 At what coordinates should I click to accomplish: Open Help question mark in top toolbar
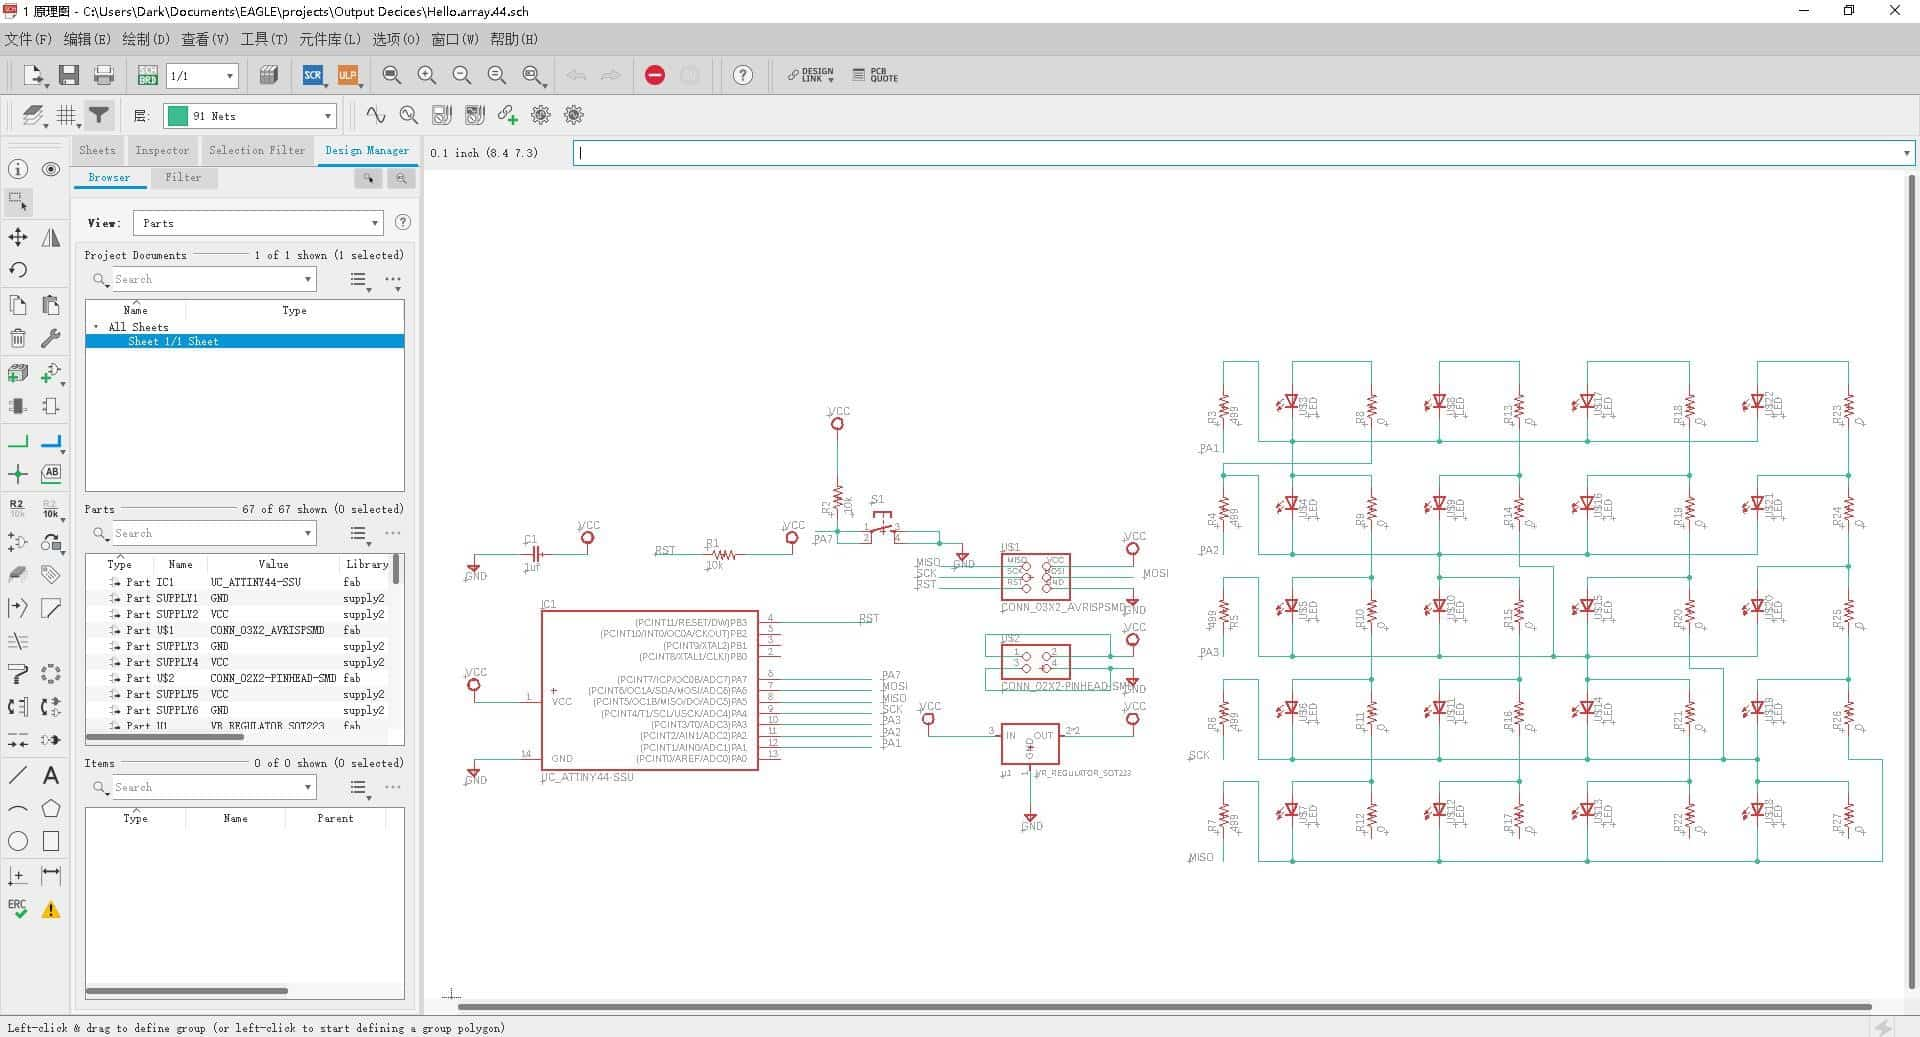click(743, 75)
